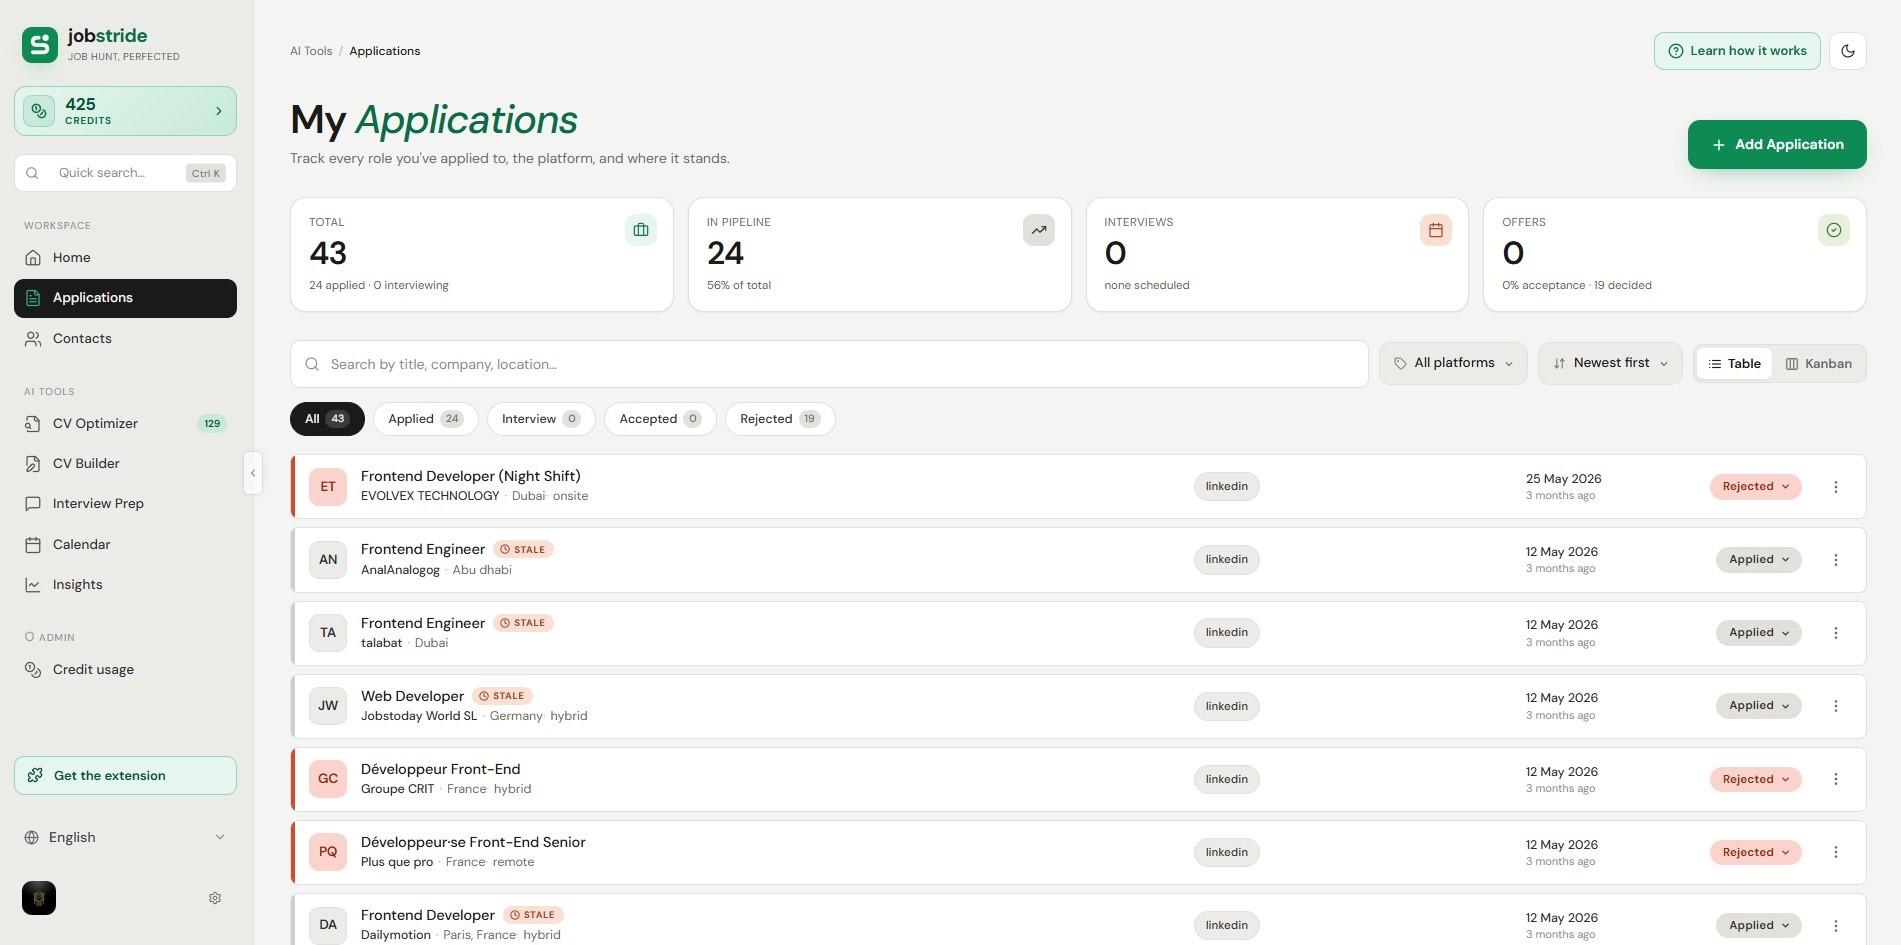The height and width of the screenshot is (945, 1901).
Task: Focus the Quick search field
Action: point(125,173)
